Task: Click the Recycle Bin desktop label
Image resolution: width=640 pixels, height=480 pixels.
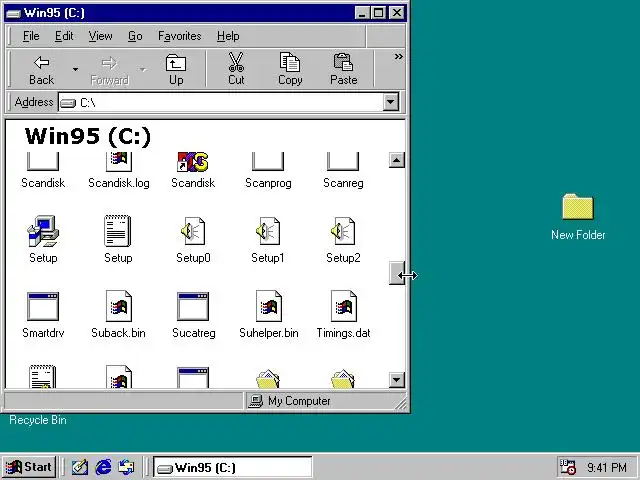Action: coord(38,420)
